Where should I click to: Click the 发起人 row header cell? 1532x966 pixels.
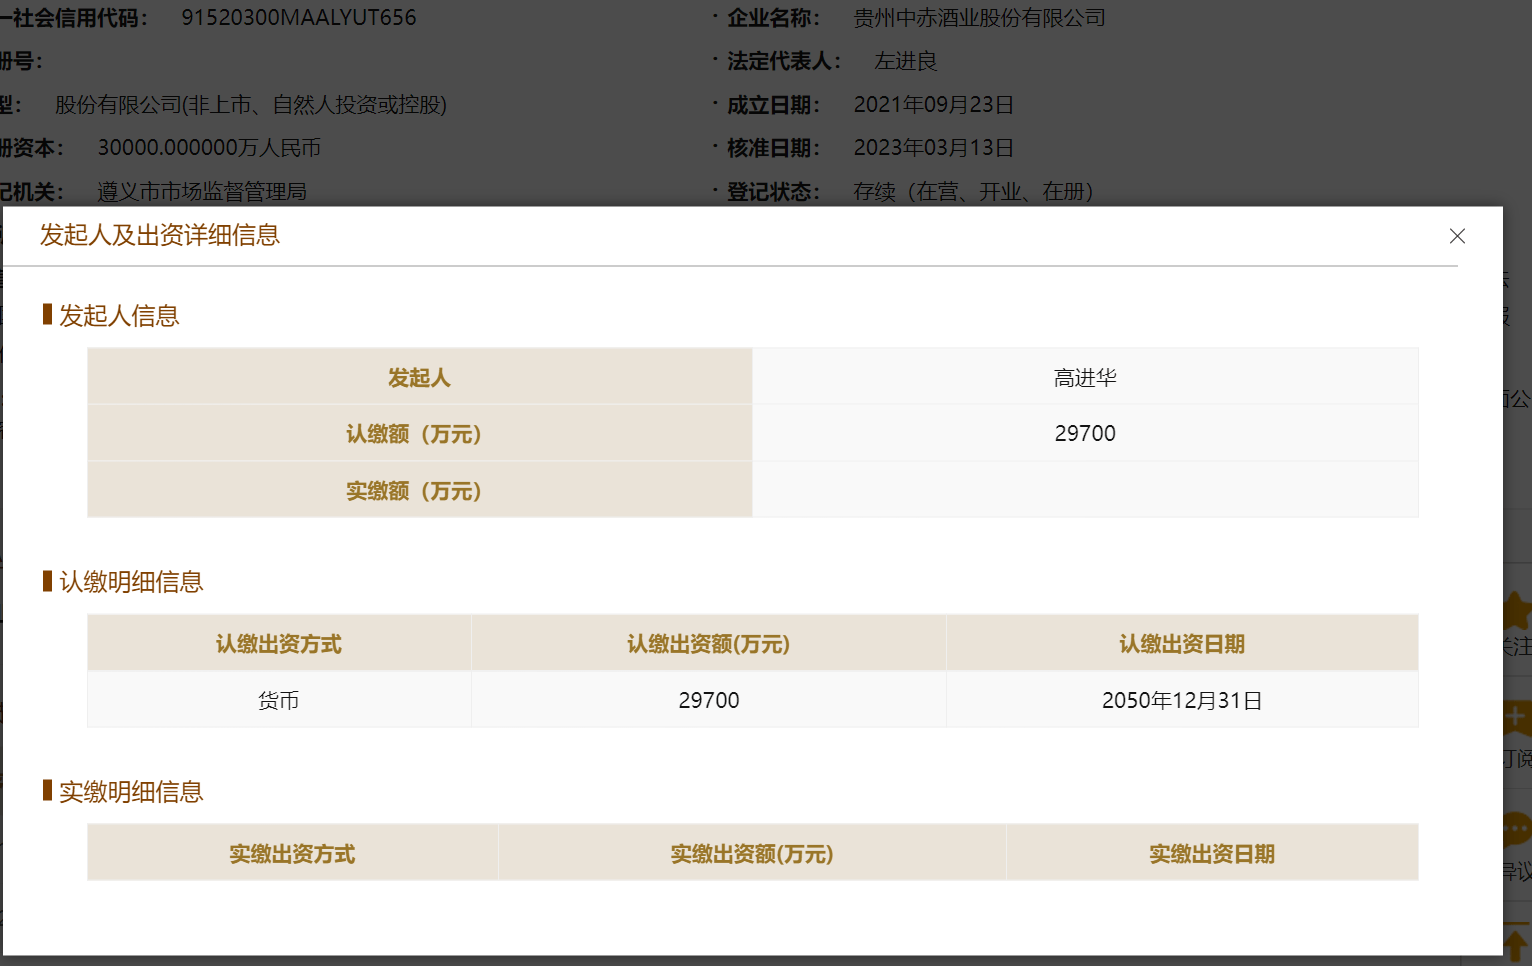420,377
